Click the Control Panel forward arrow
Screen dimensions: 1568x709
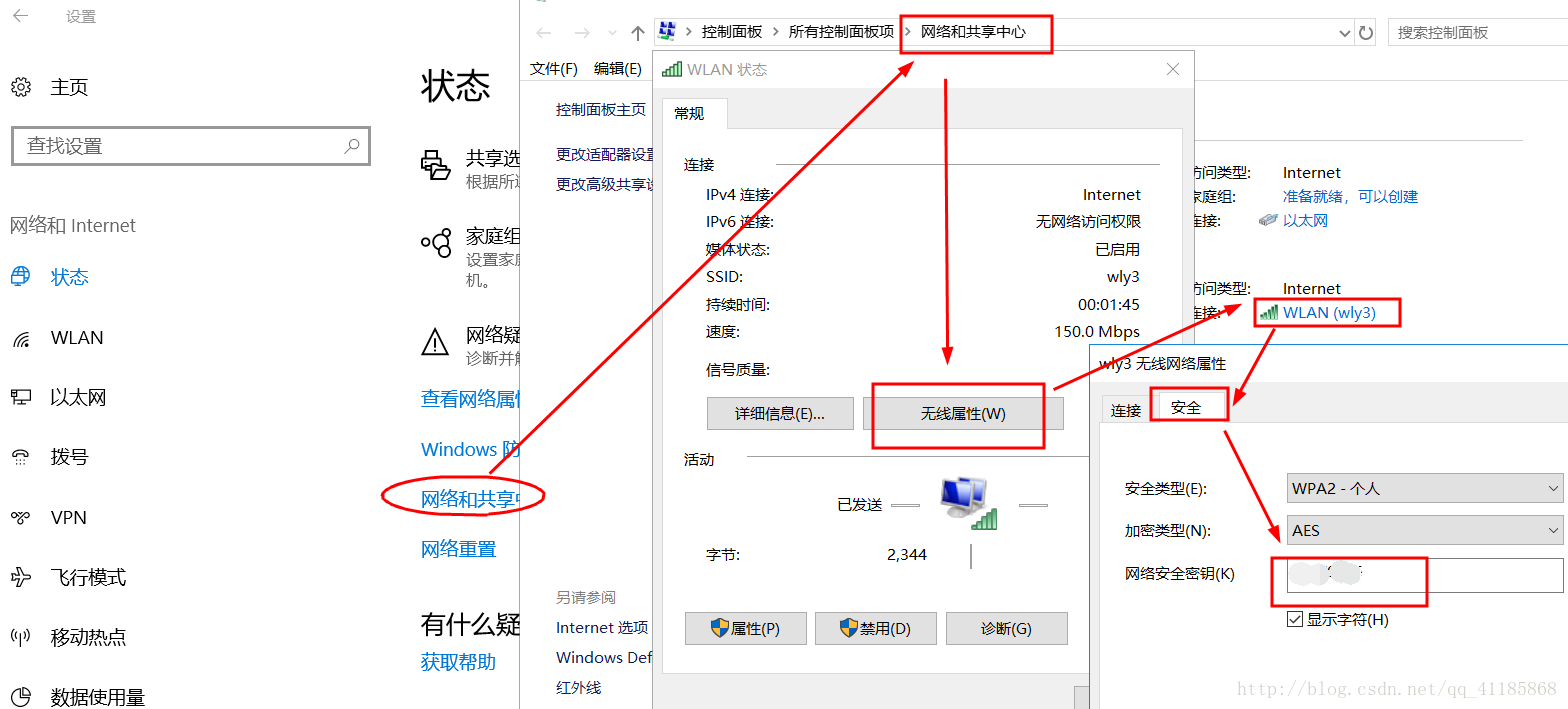tap(582, 32)
